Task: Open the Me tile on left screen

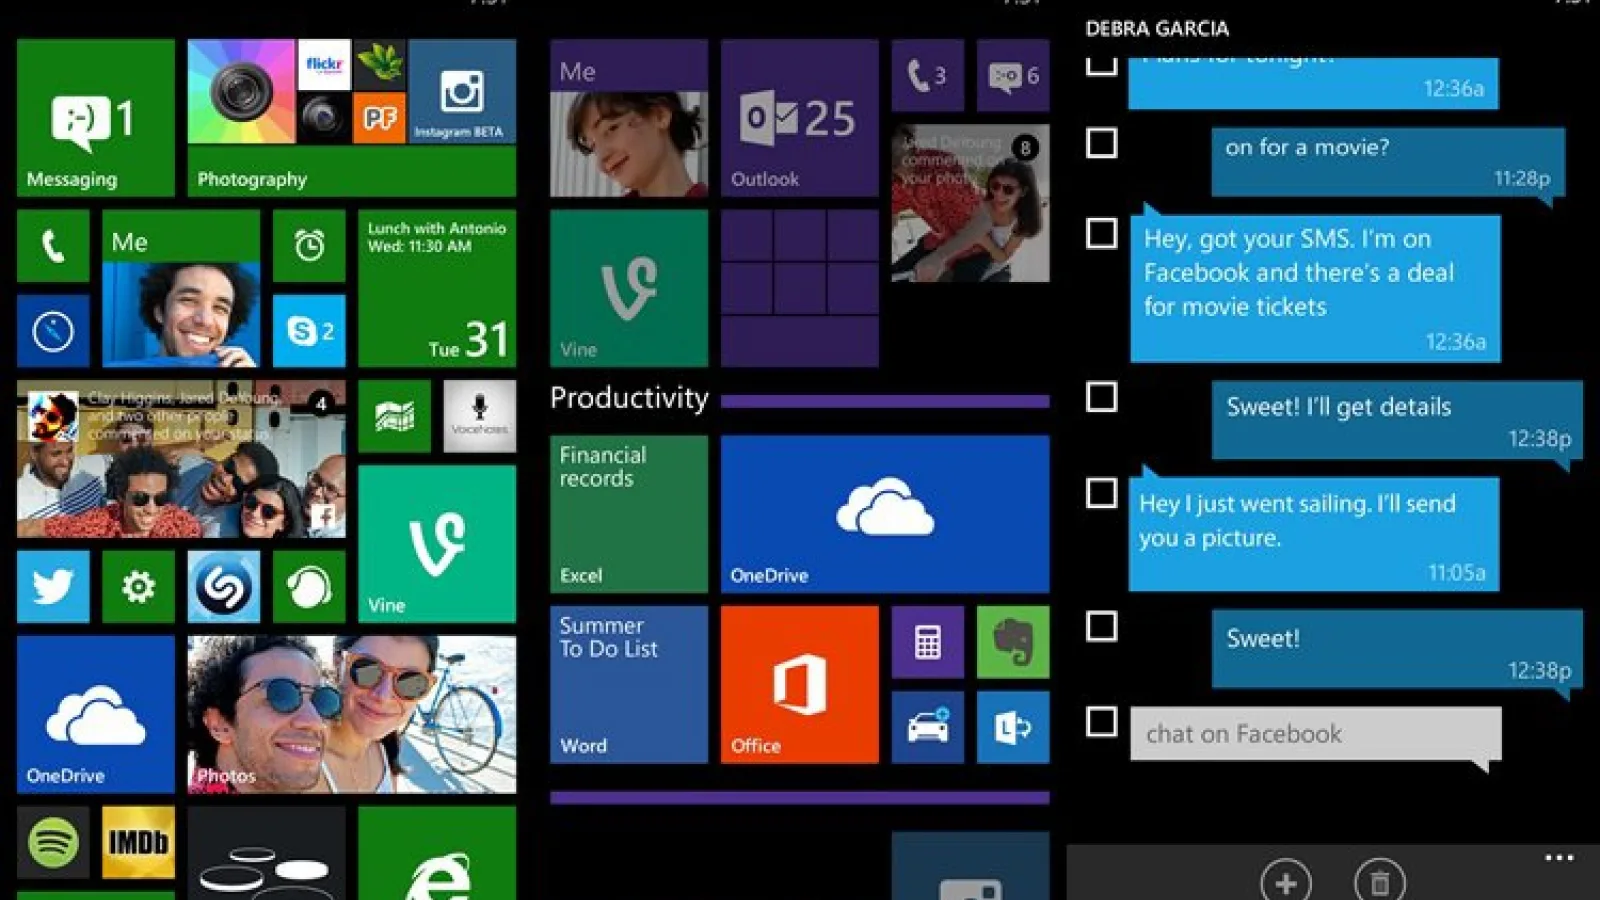Action: [181, 288]
